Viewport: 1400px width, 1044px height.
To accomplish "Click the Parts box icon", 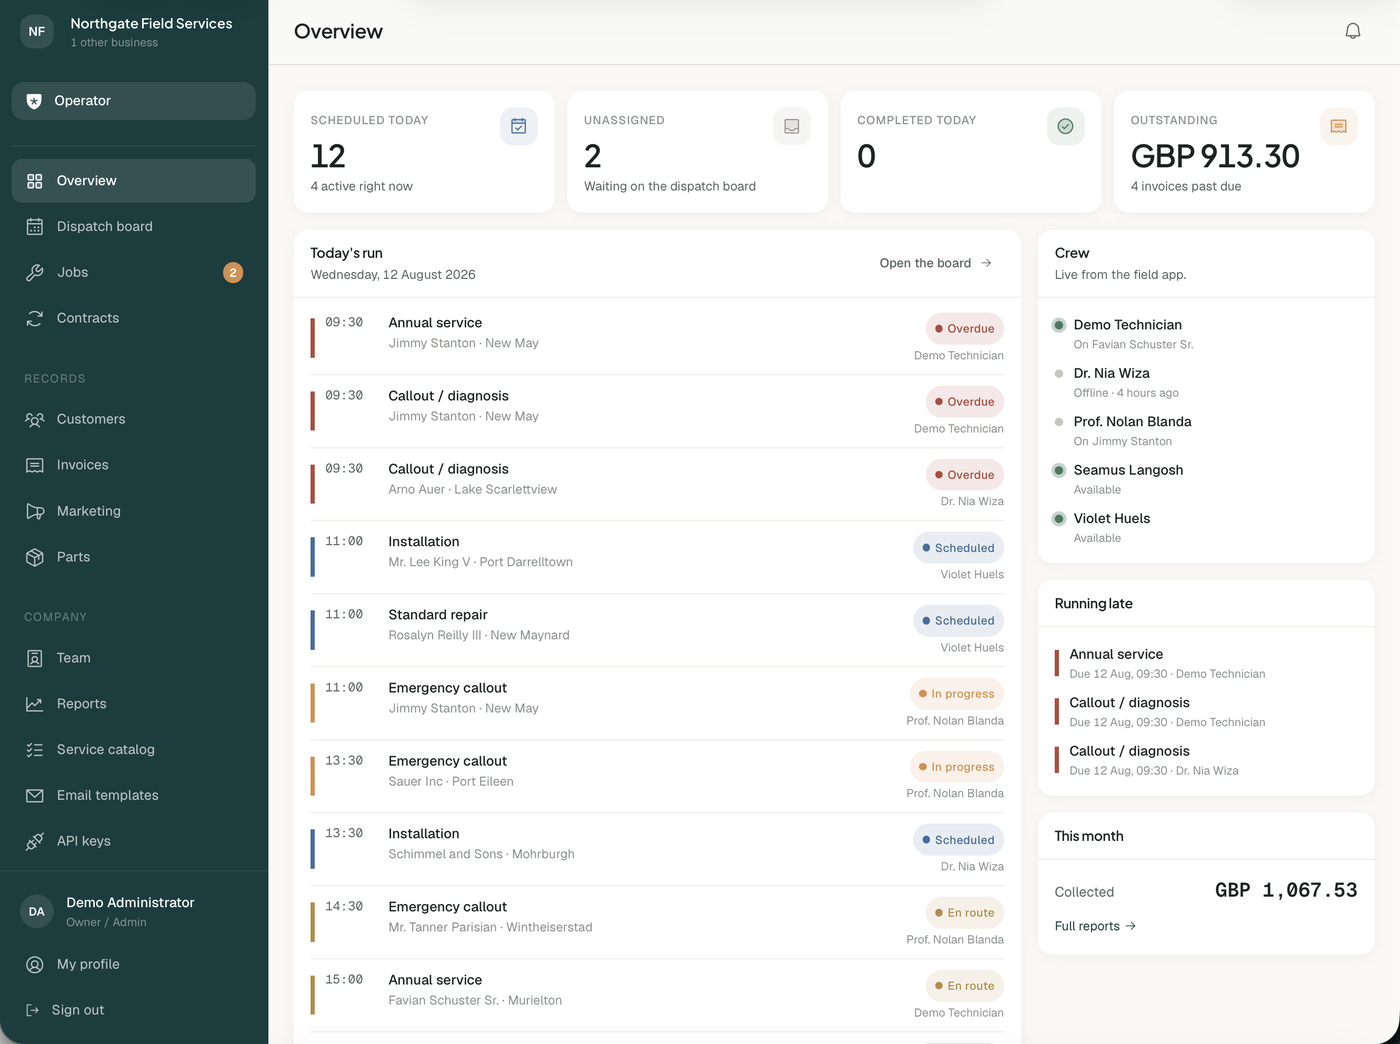I will coord(35,557).
